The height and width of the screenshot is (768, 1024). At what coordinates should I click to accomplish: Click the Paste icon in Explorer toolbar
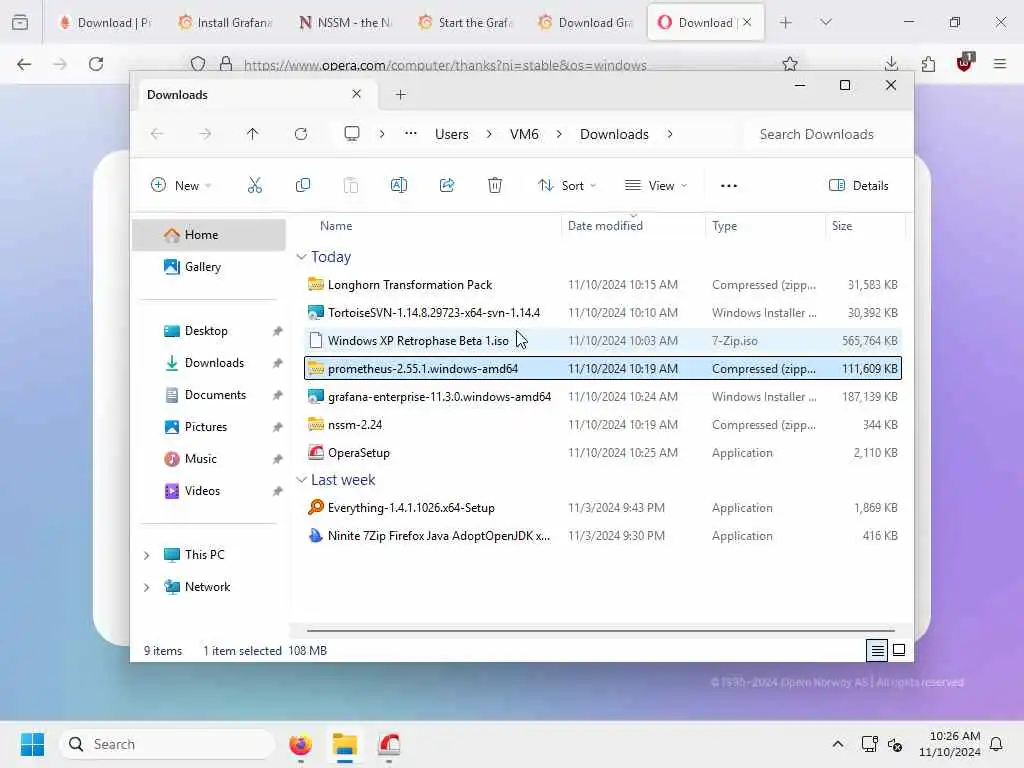[x=351, y=185]
